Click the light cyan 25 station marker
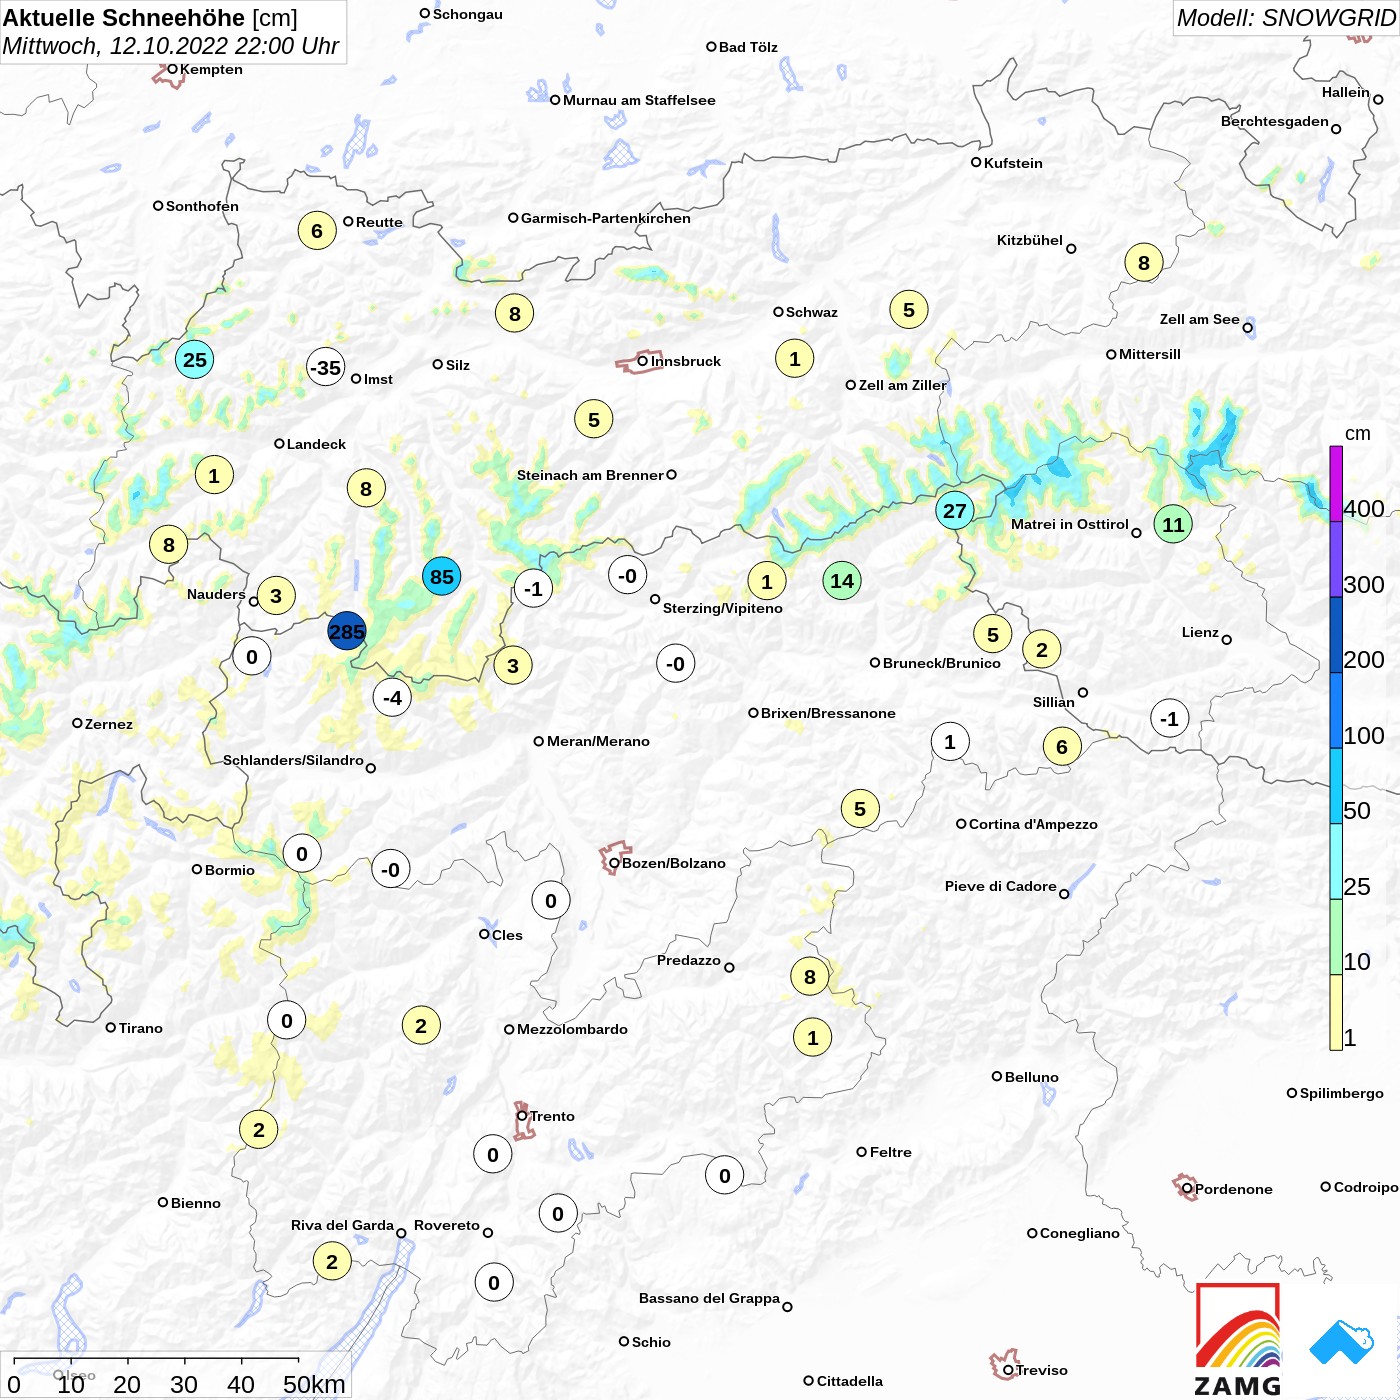Screen dimensions: 1400x1400 point(195,359)
